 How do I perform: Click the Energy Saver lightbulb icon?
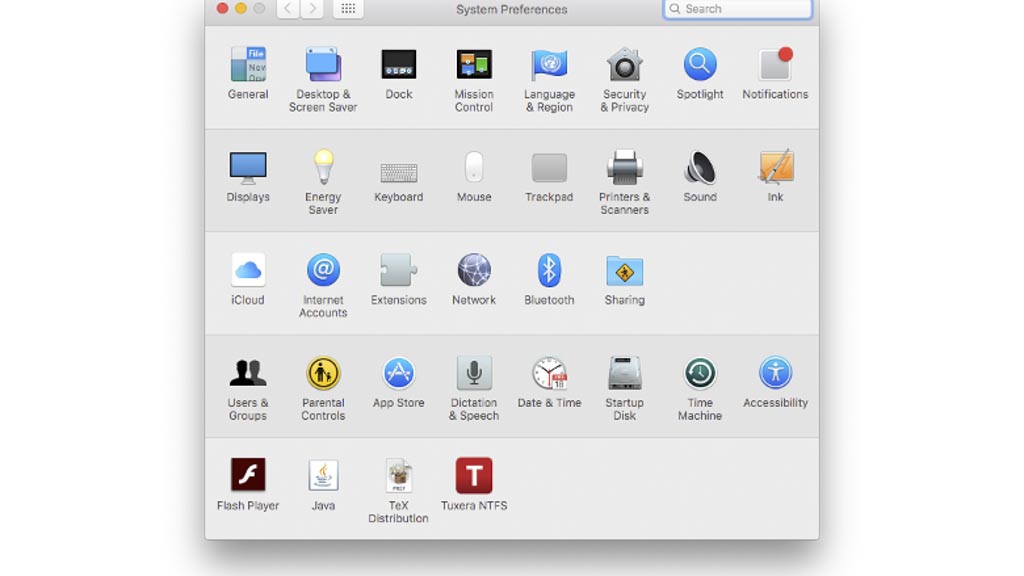pyautogui.click(x=323, y=167)
